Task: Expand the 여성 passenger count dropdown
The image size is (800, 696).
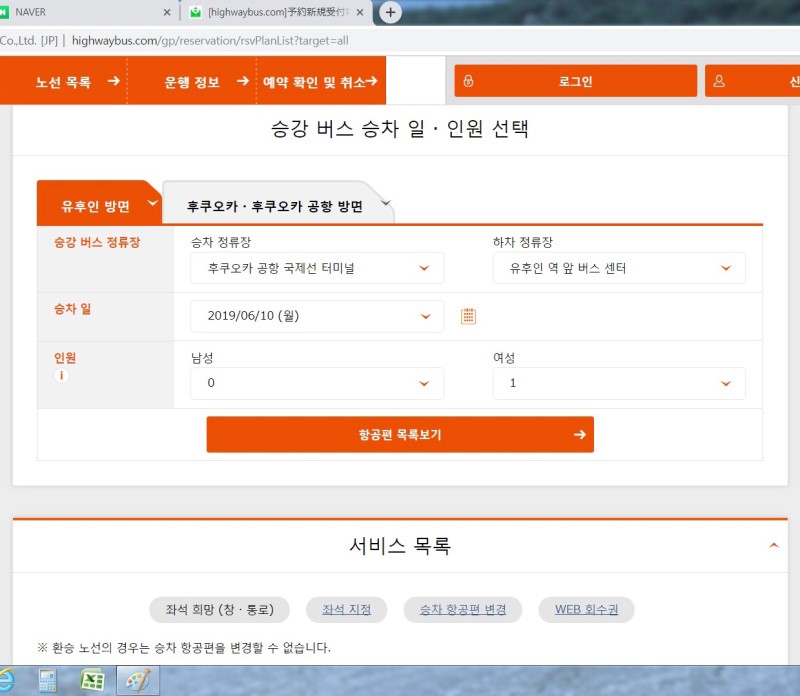Action: coord(619,383)
